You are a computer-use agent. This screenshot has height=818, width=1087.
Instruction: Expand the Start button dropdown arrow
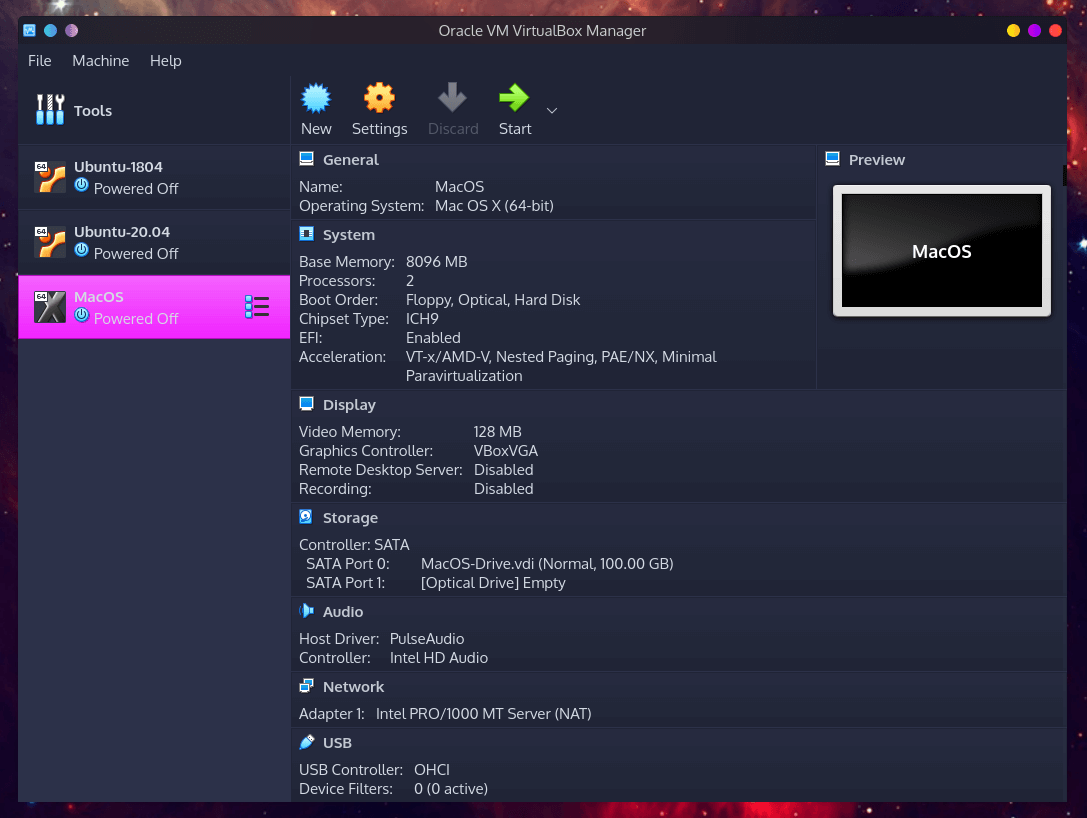pyautogui.click(x=551, y=111)
